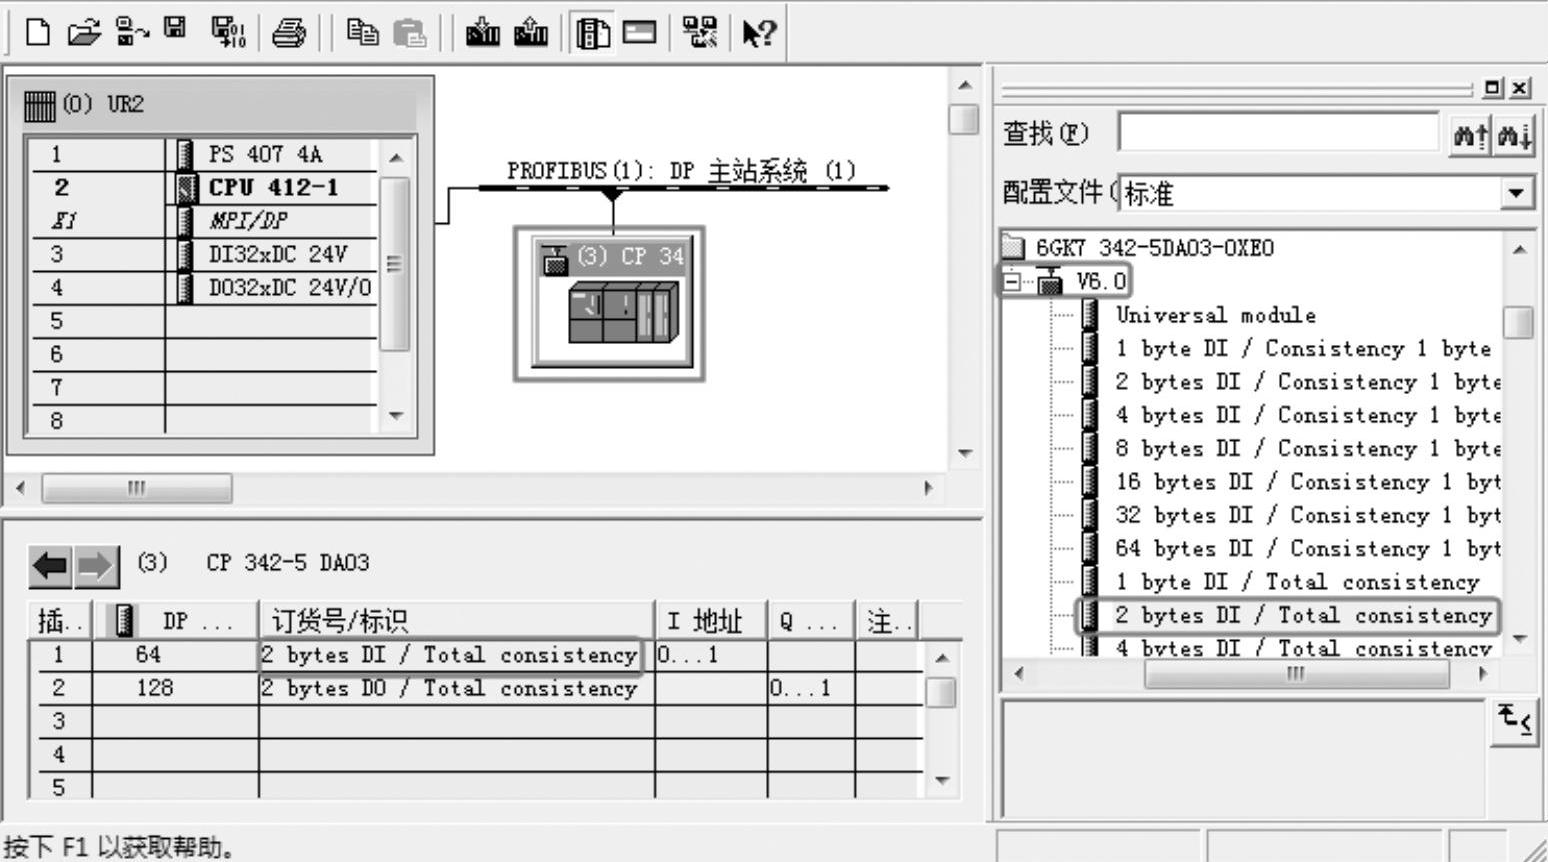Click the forward arrow in the detail pane
1548x862 pixels.
(96, 566)
